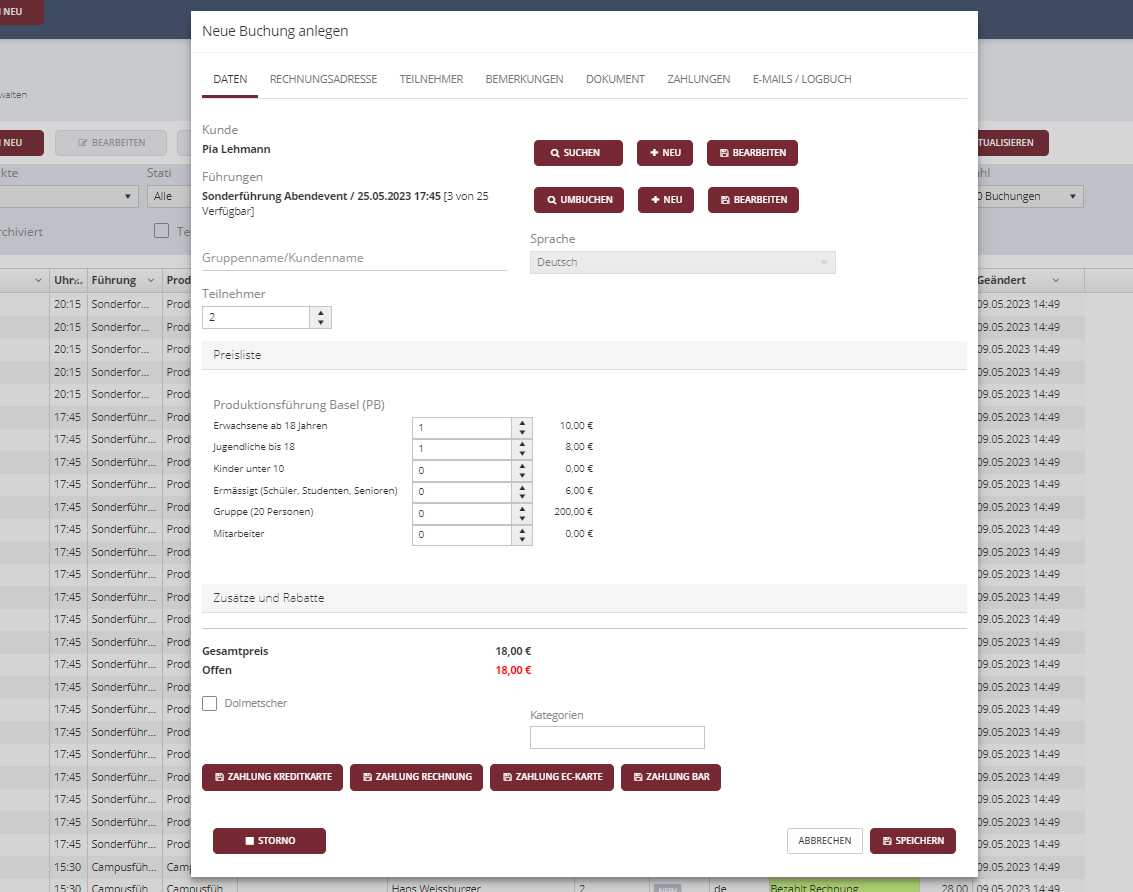Choose Zahlung EC-Karte payment button
The height and width of the screenshot is (892, 1133).
[551, 777]
